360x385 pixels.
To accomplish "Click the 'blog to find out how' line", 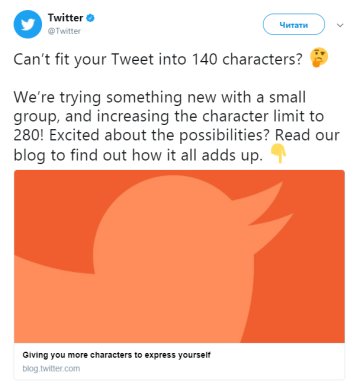I will coord(138,155).
